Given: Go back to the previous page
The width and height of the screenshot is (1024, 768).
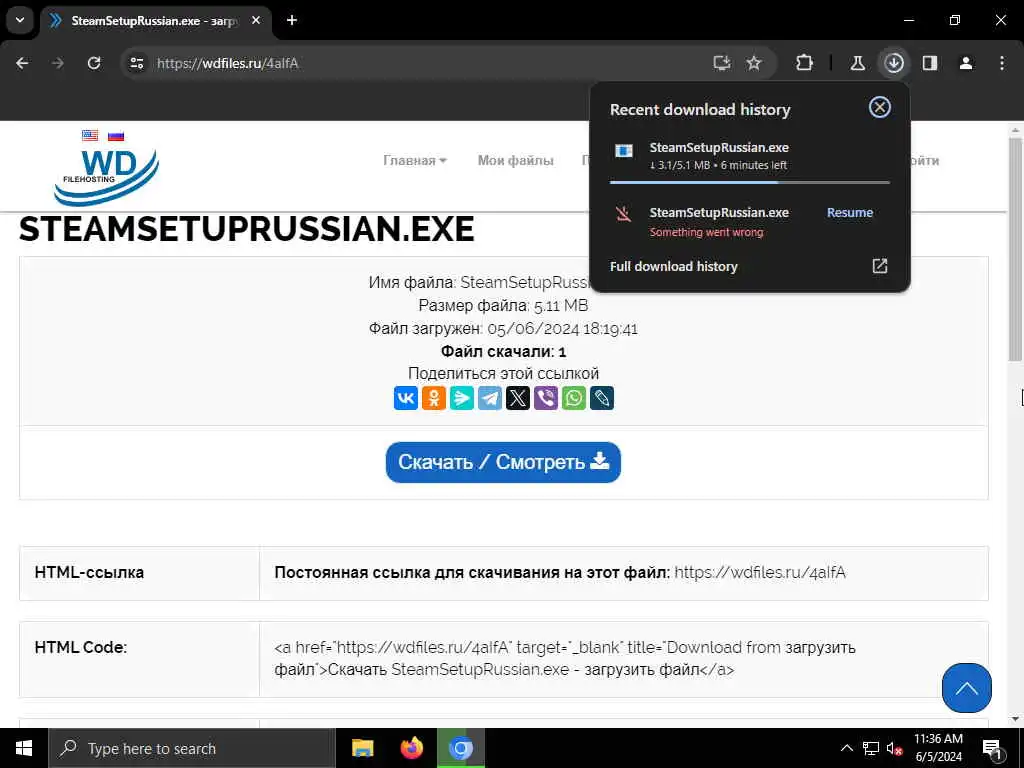Looking at the screenshot, I should coord(22,63).
